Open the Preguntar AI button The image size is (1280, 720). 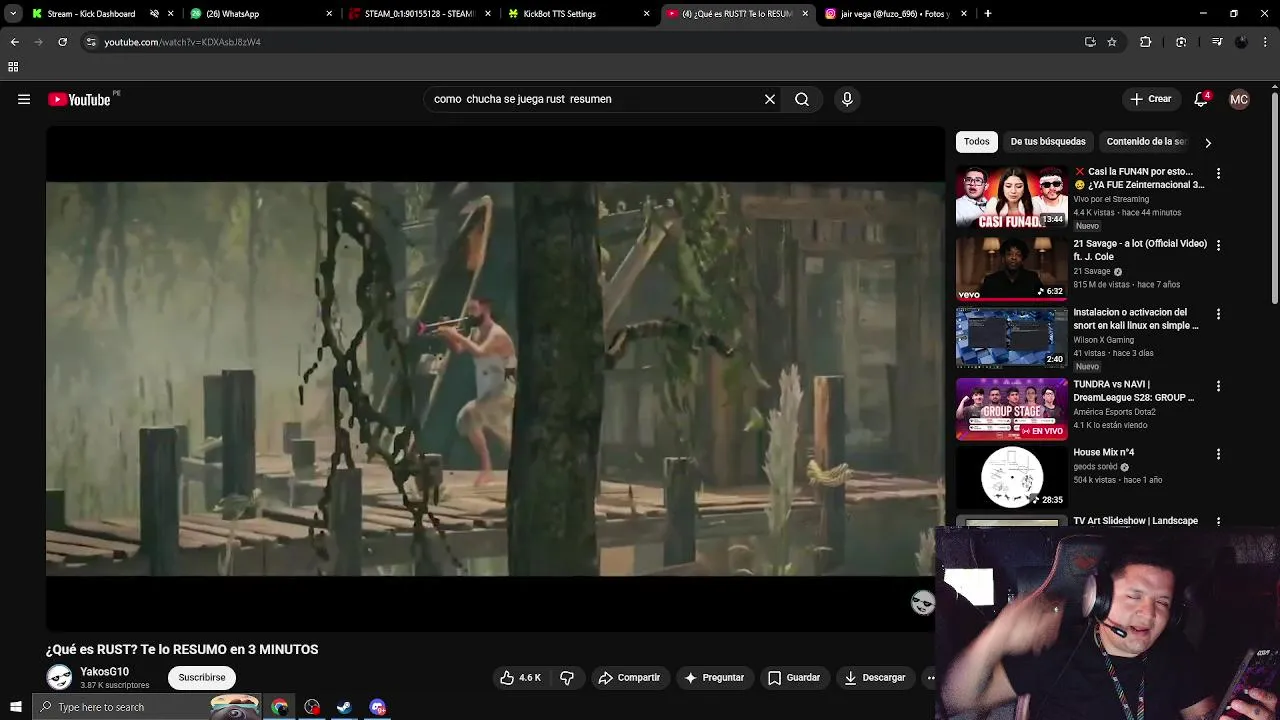714,678
